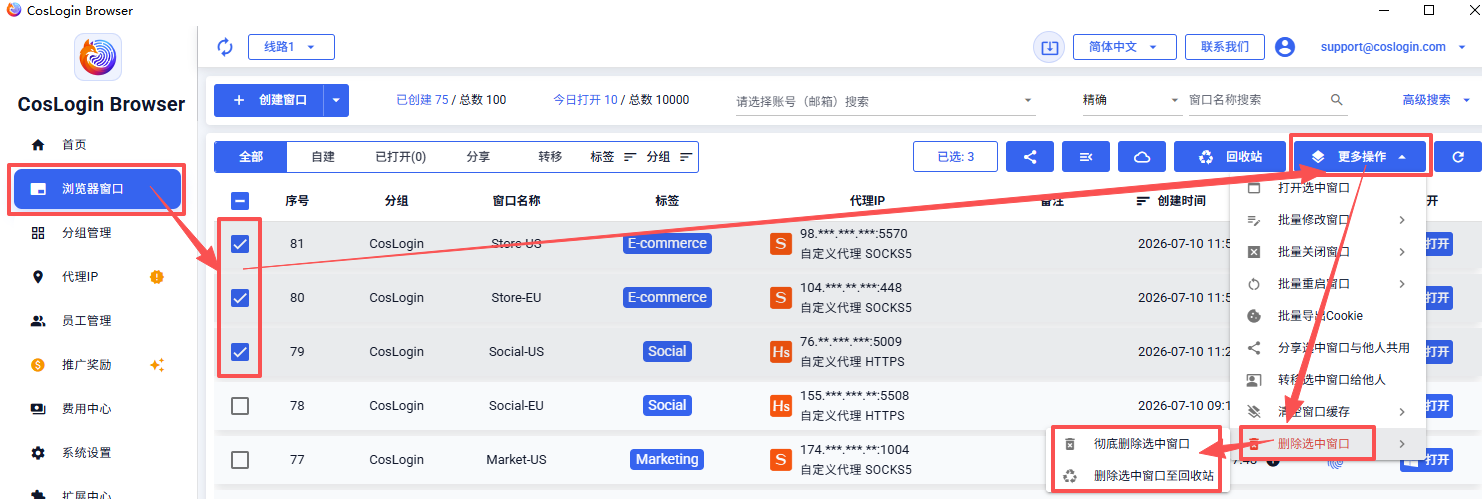Viewport: 1482px width, 499px height.
Task: Click the fingerprint icon in row 77
Action: tap(1336, 460)
